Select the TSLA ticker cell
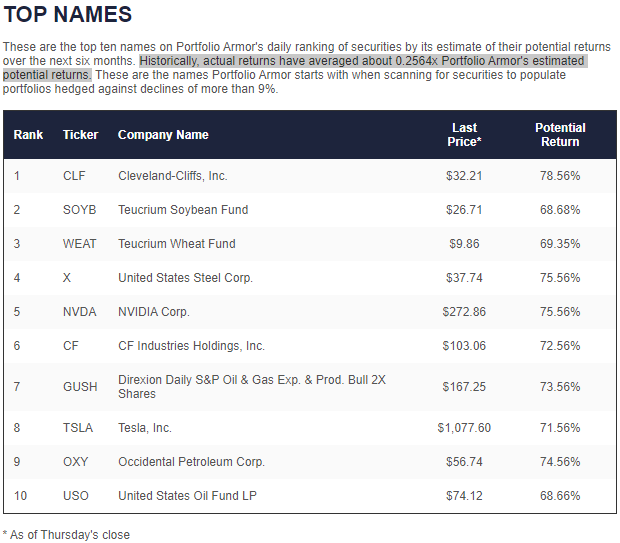620x543 pixels. coord(77,428)
